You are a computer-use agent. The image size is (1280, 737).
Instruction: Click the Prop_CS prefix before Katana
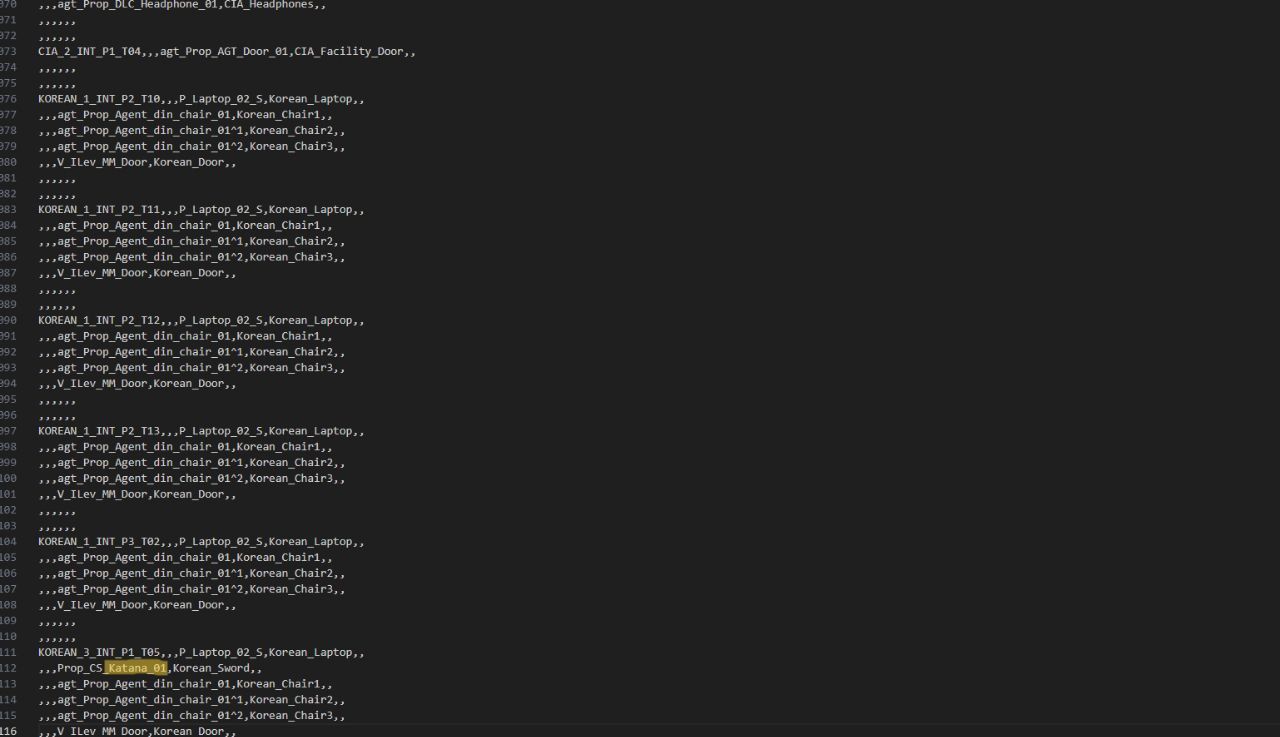click(x=80, y=668)
